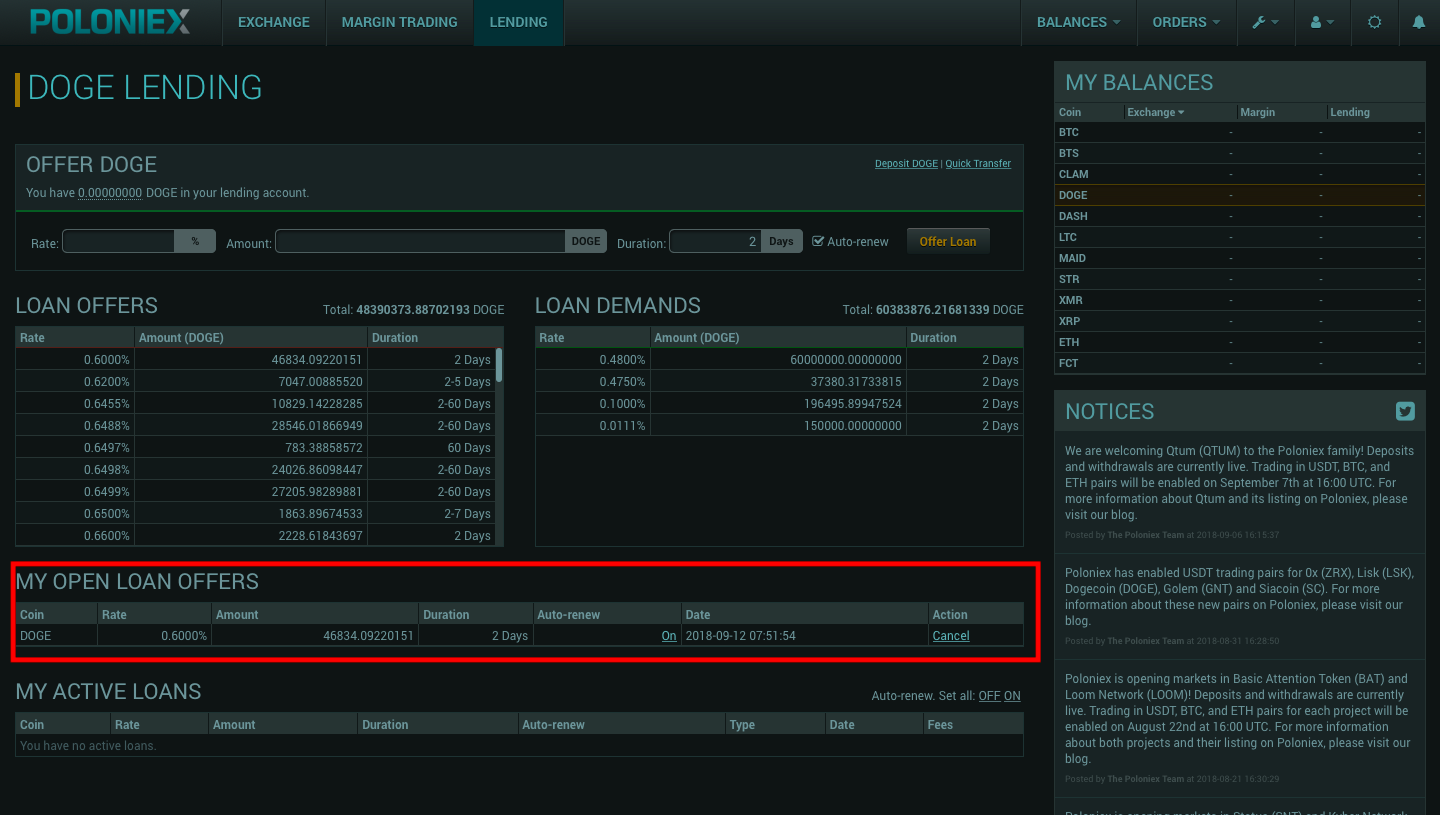
Task: Toggle the light/dark theme icon
Action: pyautogui.click(x=1374, y=22)
